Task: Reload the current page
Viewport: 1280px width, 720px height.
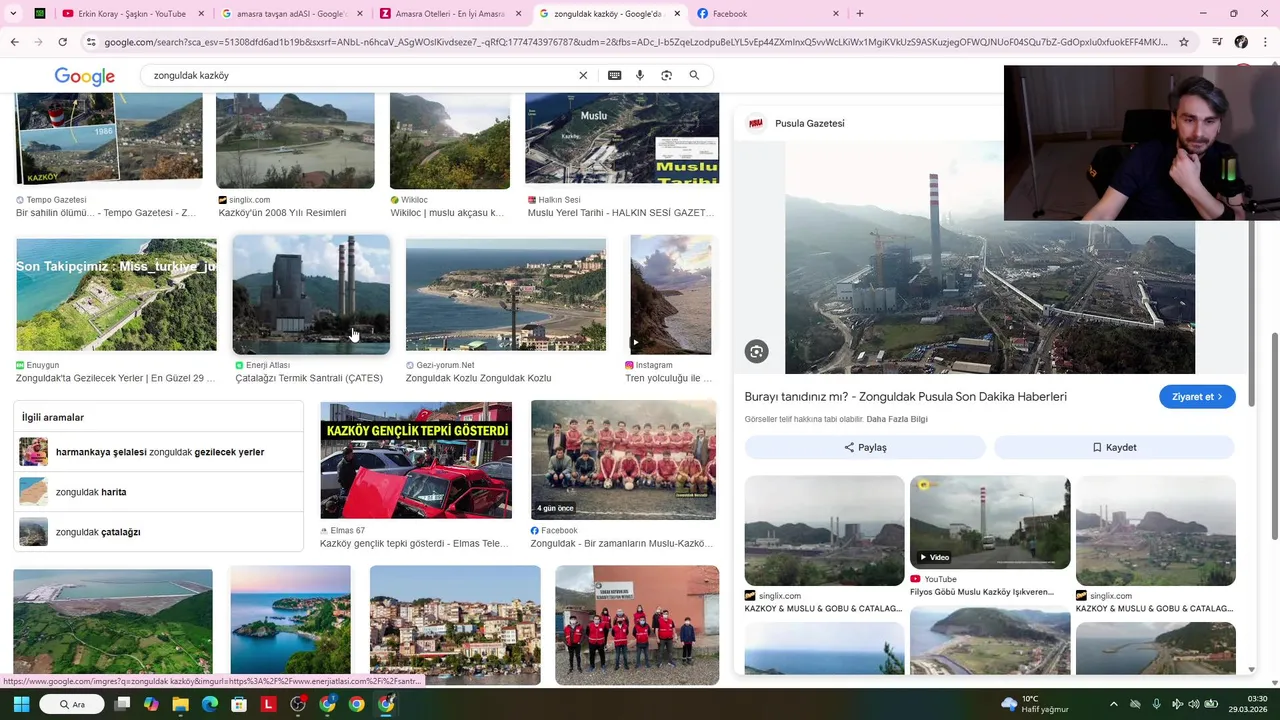Action: [x=62, y=42]
